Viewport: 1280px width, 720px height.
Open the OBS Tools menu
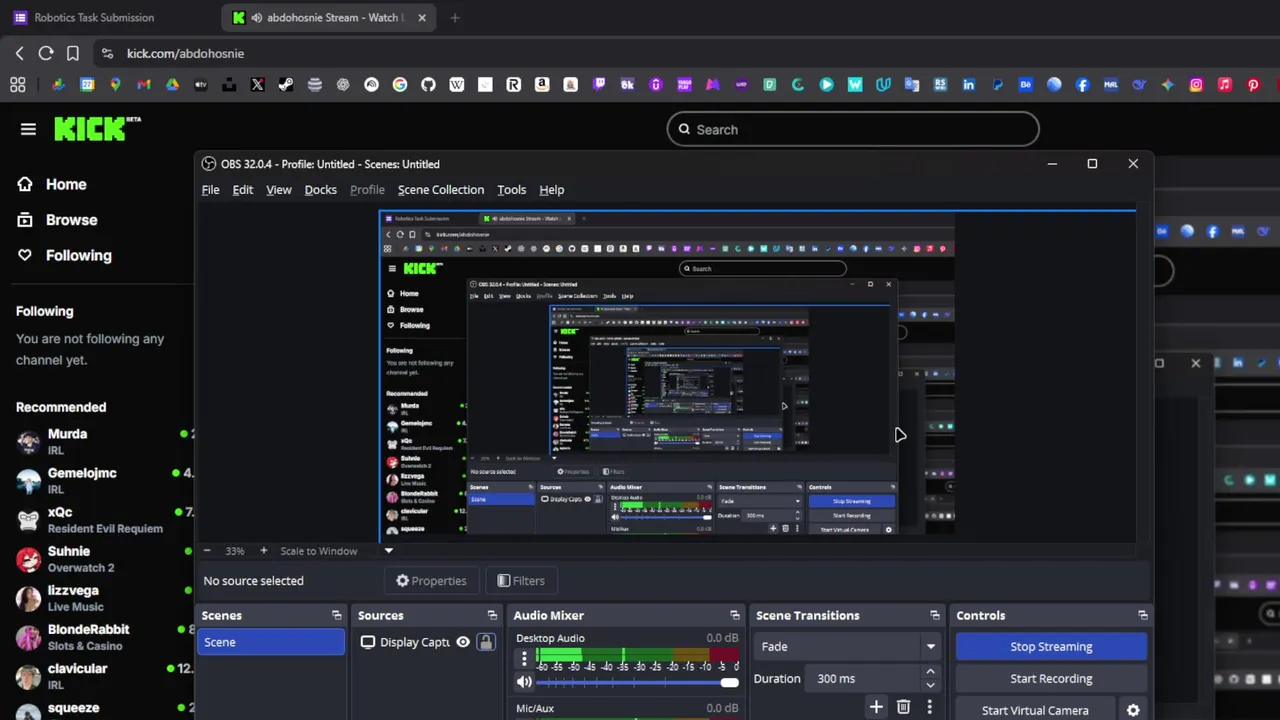[512, 190]
